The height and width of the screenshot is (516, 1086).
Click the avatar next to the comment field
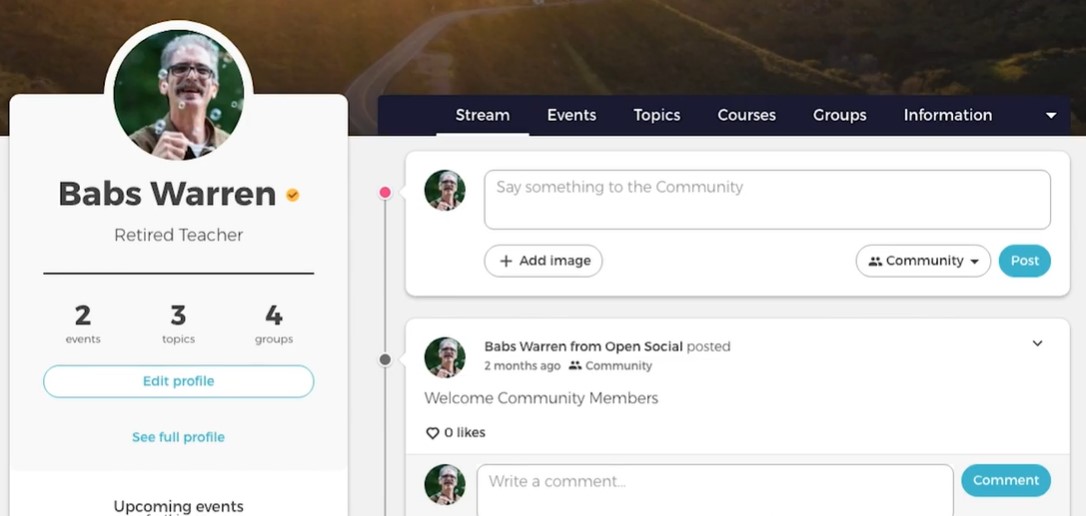pyautogui.click(x=445, y=484)
